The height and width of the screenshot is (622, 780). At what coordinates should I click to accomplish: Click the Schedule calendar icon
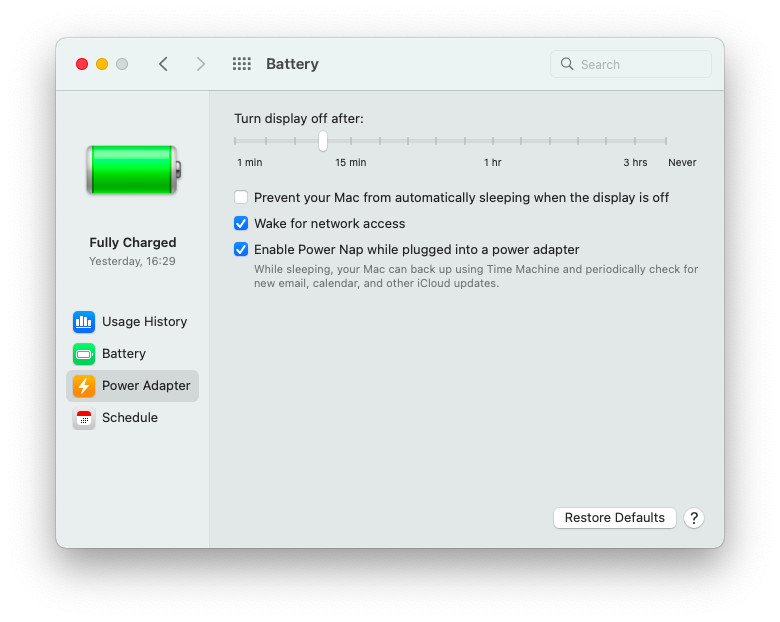click(x=84, y=418)
